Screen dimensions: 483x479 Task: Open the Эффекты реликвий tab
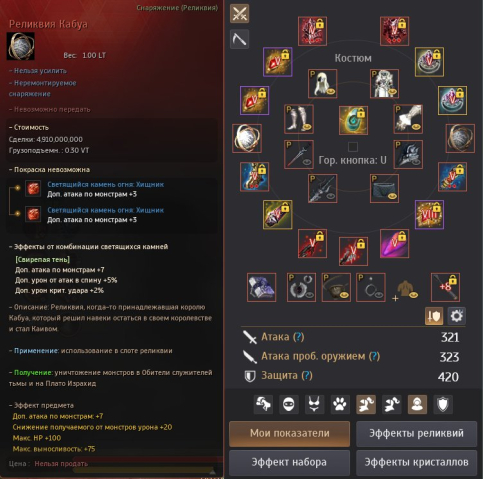coord(416,433)
